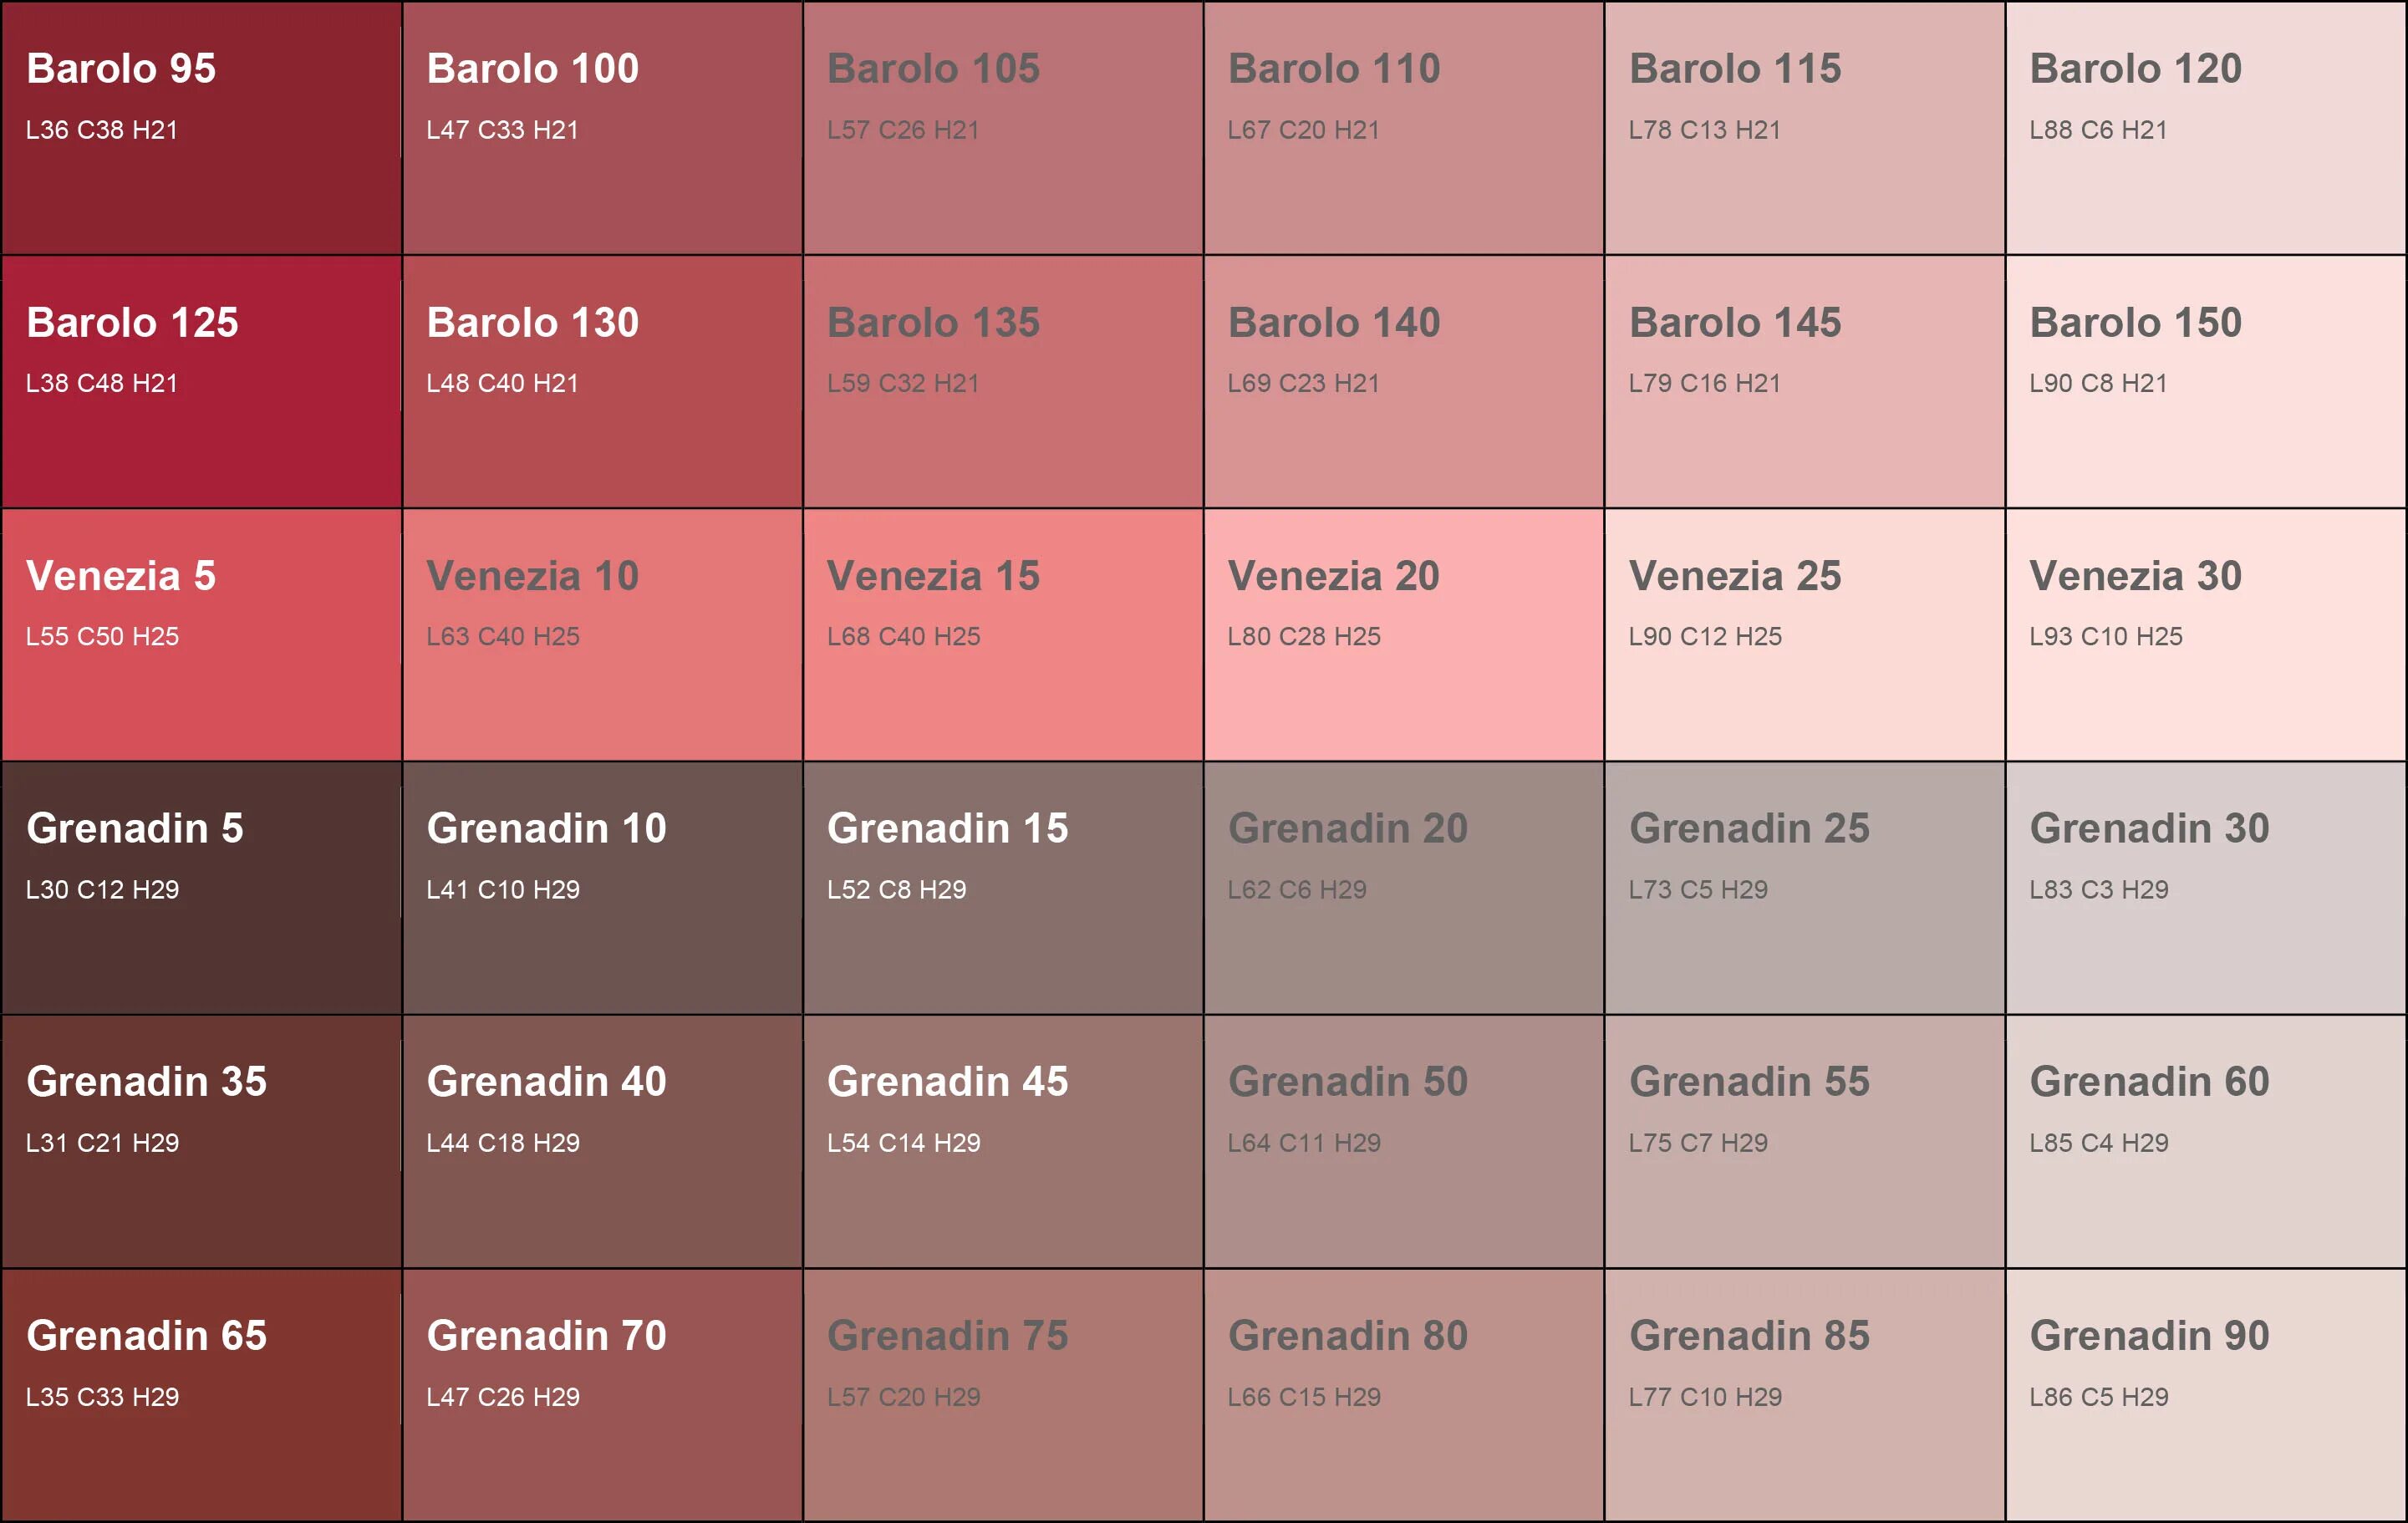
Task: Select the Grenadin 45 swatch
Action: [1003, 1142]
